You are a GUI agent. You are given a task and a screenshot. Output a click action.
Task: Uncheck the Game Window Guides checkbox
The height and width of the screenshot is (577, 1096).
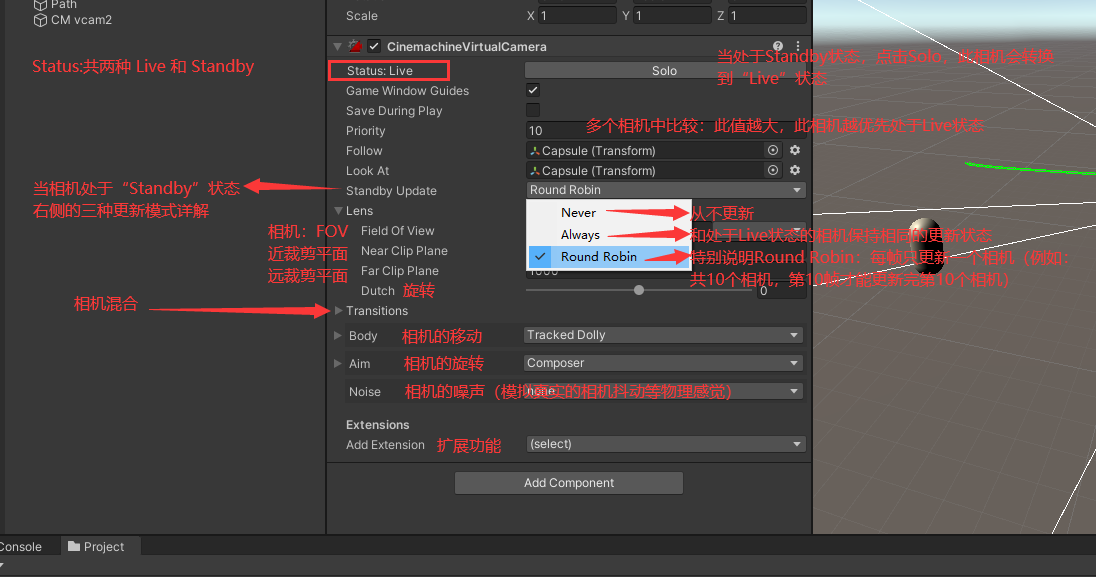coord(533,90)
